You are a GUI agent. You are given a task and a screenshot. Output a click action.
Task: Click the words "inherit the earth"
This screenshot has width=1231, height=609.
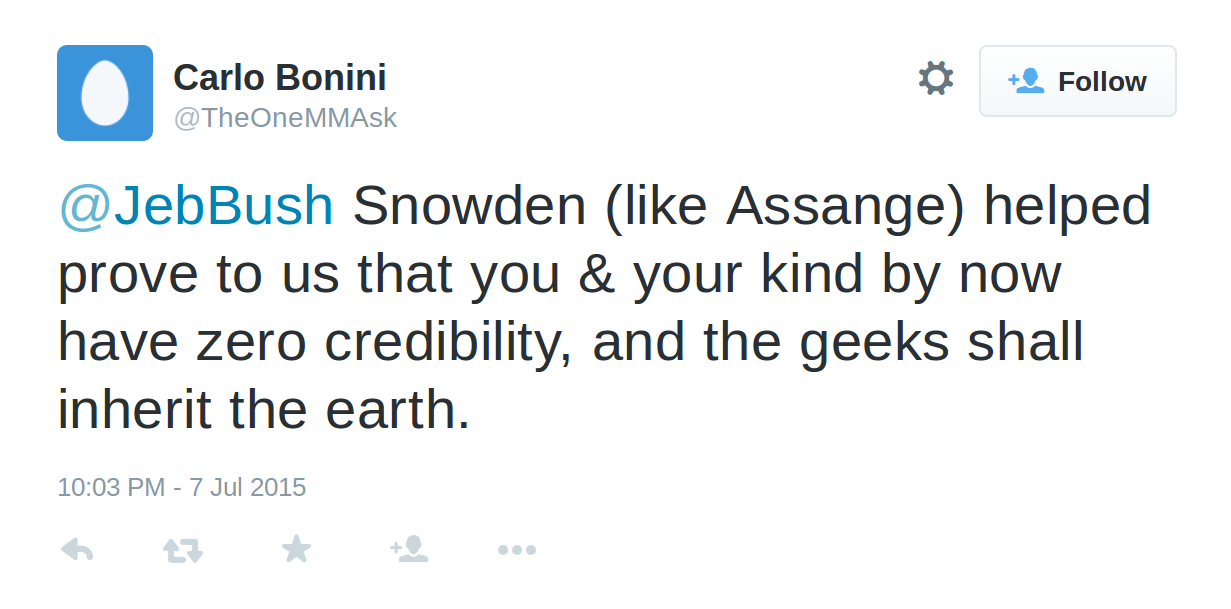(263, 410)
